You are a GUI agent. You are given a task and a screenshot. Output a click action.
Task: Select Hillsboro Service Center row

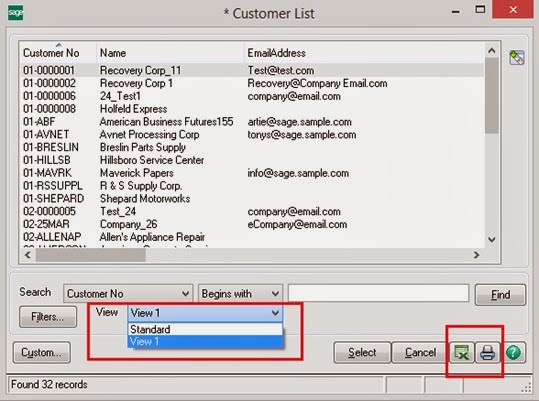pyautogui.click(x=252, y=160)
